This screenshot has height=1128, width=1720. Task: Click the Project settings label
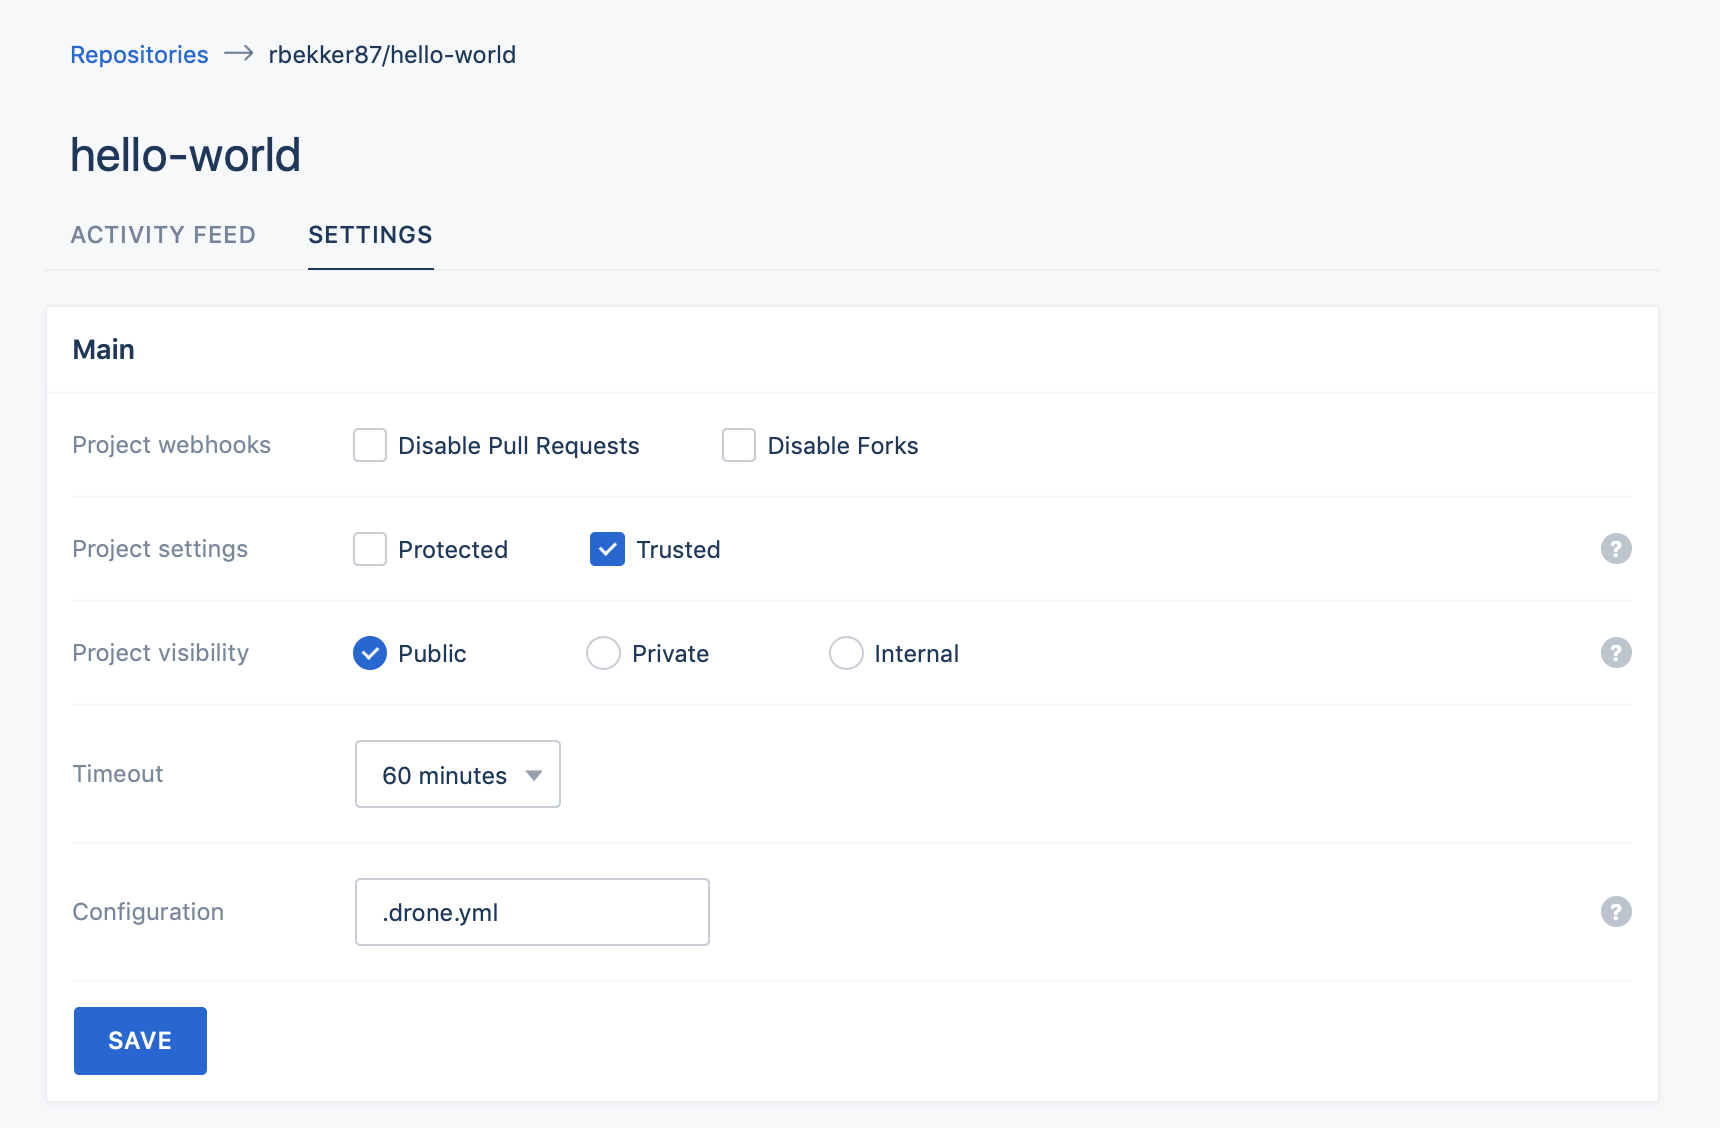[160, 549]
